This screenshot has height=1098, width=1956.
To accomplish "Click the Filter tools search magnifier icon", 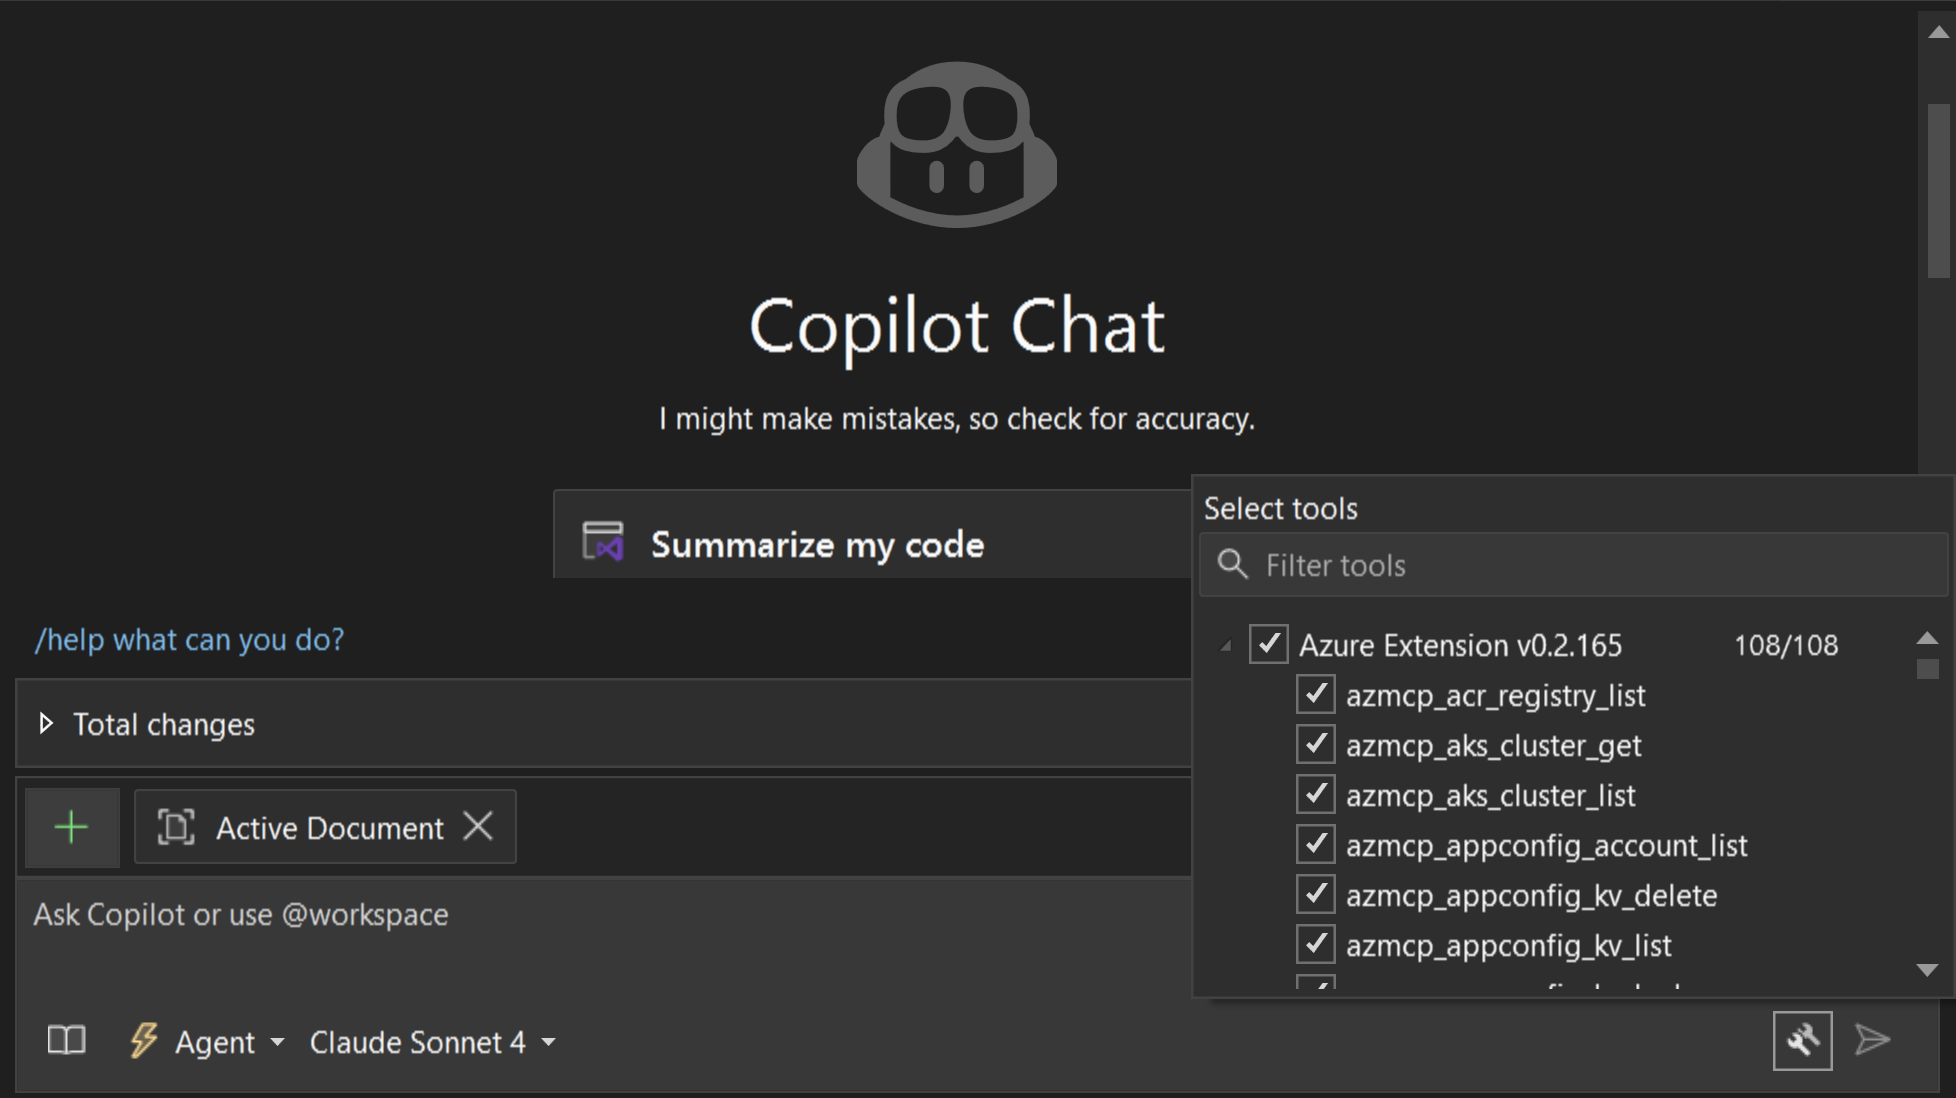I will pos(1232,564).
